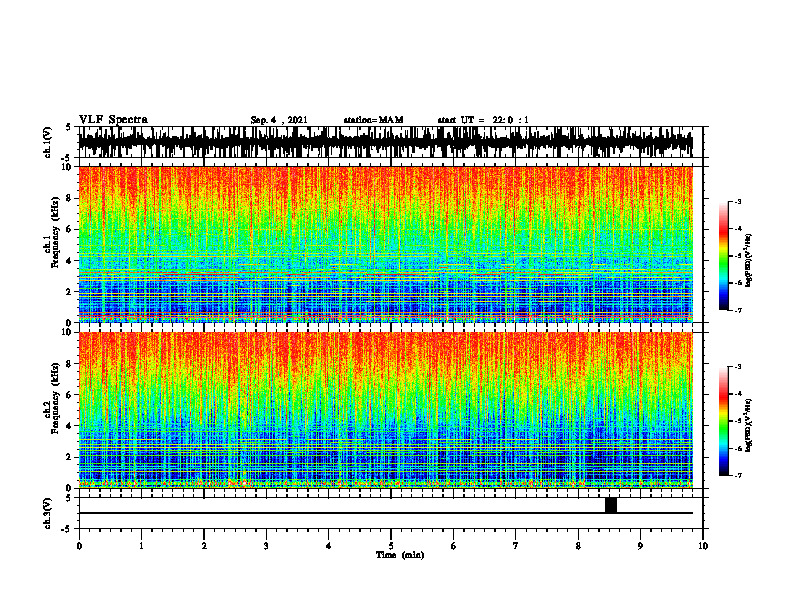Screen dimensions: 792x612
Task: Click the 2 kHz tick label of ch.2 plot
Action: 69,457
